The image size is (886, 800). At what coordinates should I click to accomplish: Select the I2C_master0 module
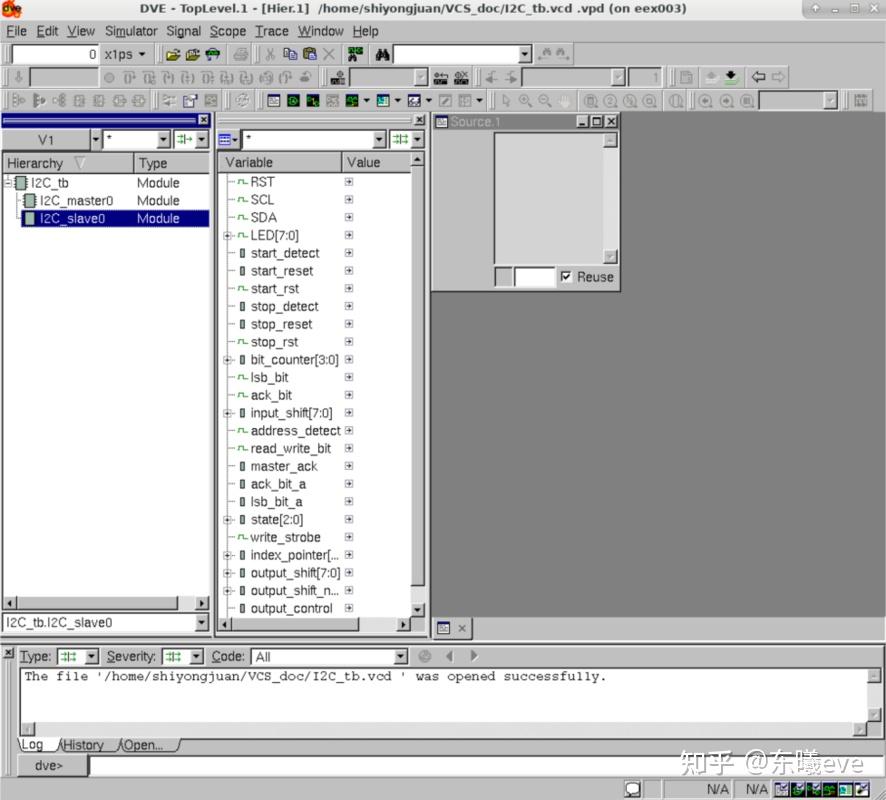pos(76,201)
